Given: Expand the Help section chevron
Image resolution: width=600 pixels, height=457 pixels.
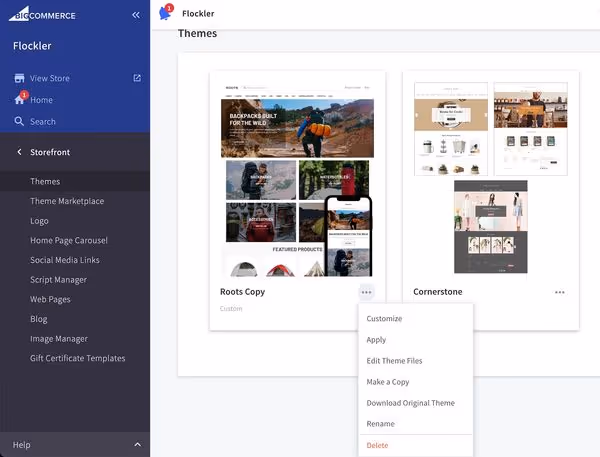Looking at the screenshot, I should (137, 445).
